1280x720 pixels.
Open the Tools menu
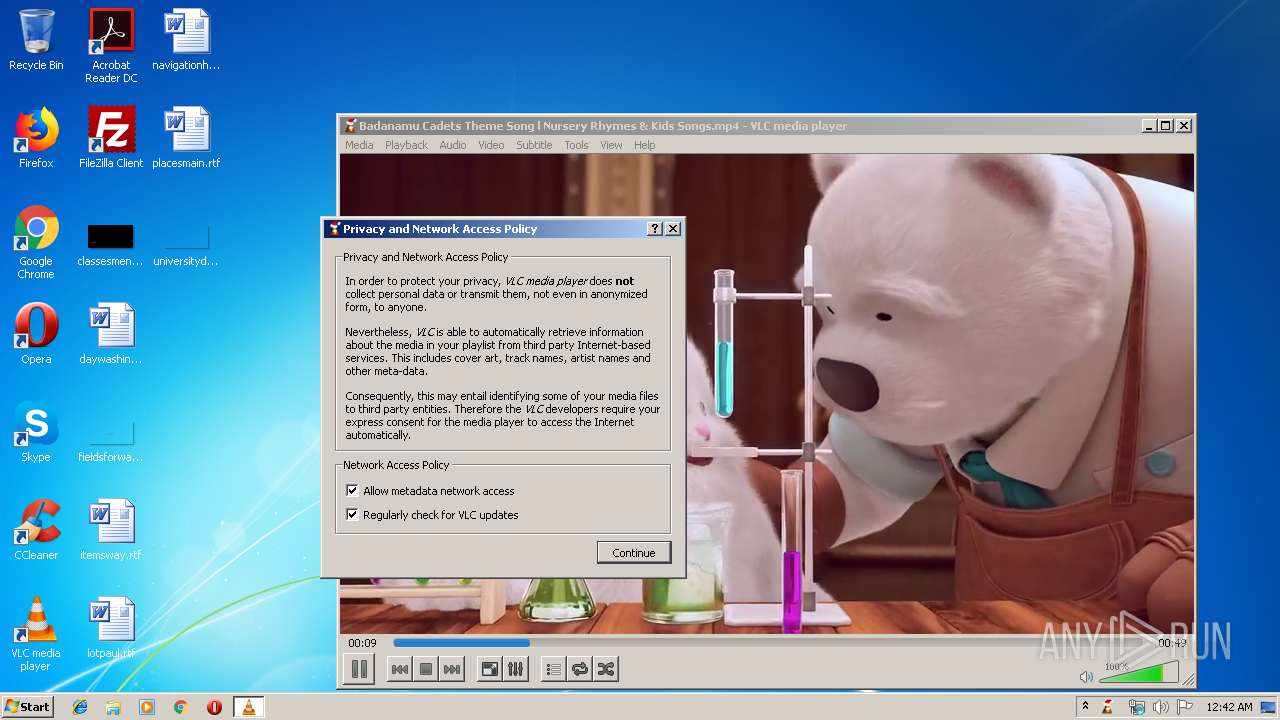576,145
